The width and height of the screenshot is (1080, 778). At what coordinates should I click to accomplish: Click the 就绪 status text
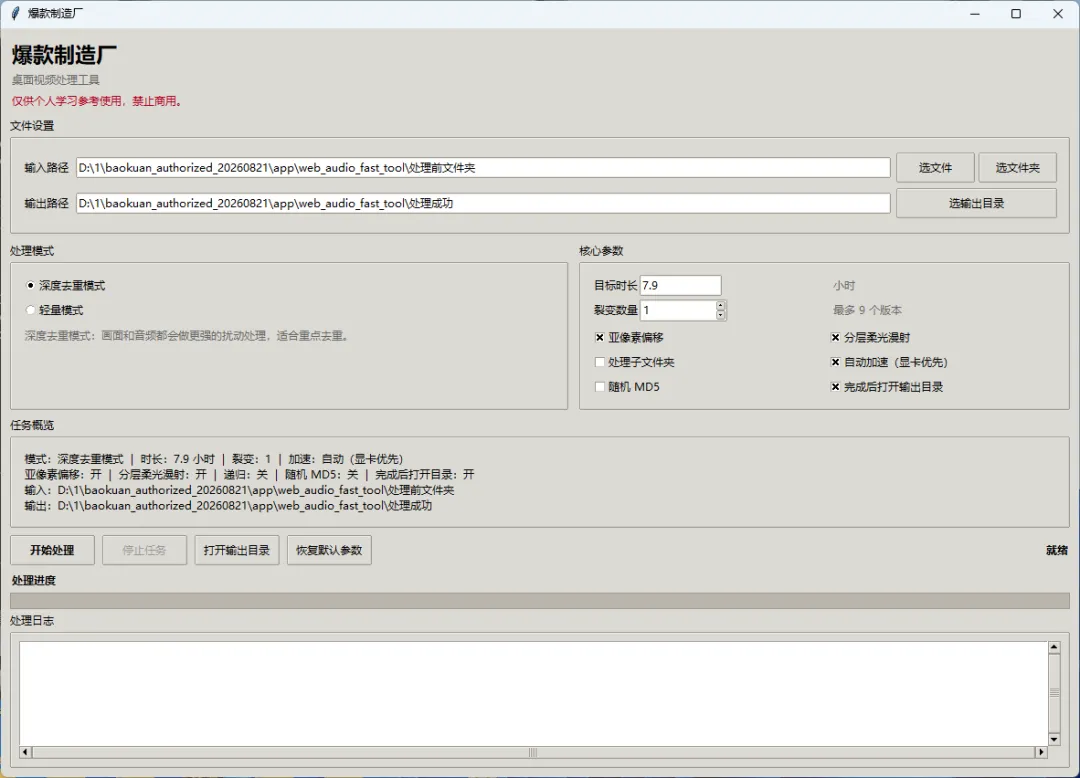pyautogui.click(x=1057, y=550)
